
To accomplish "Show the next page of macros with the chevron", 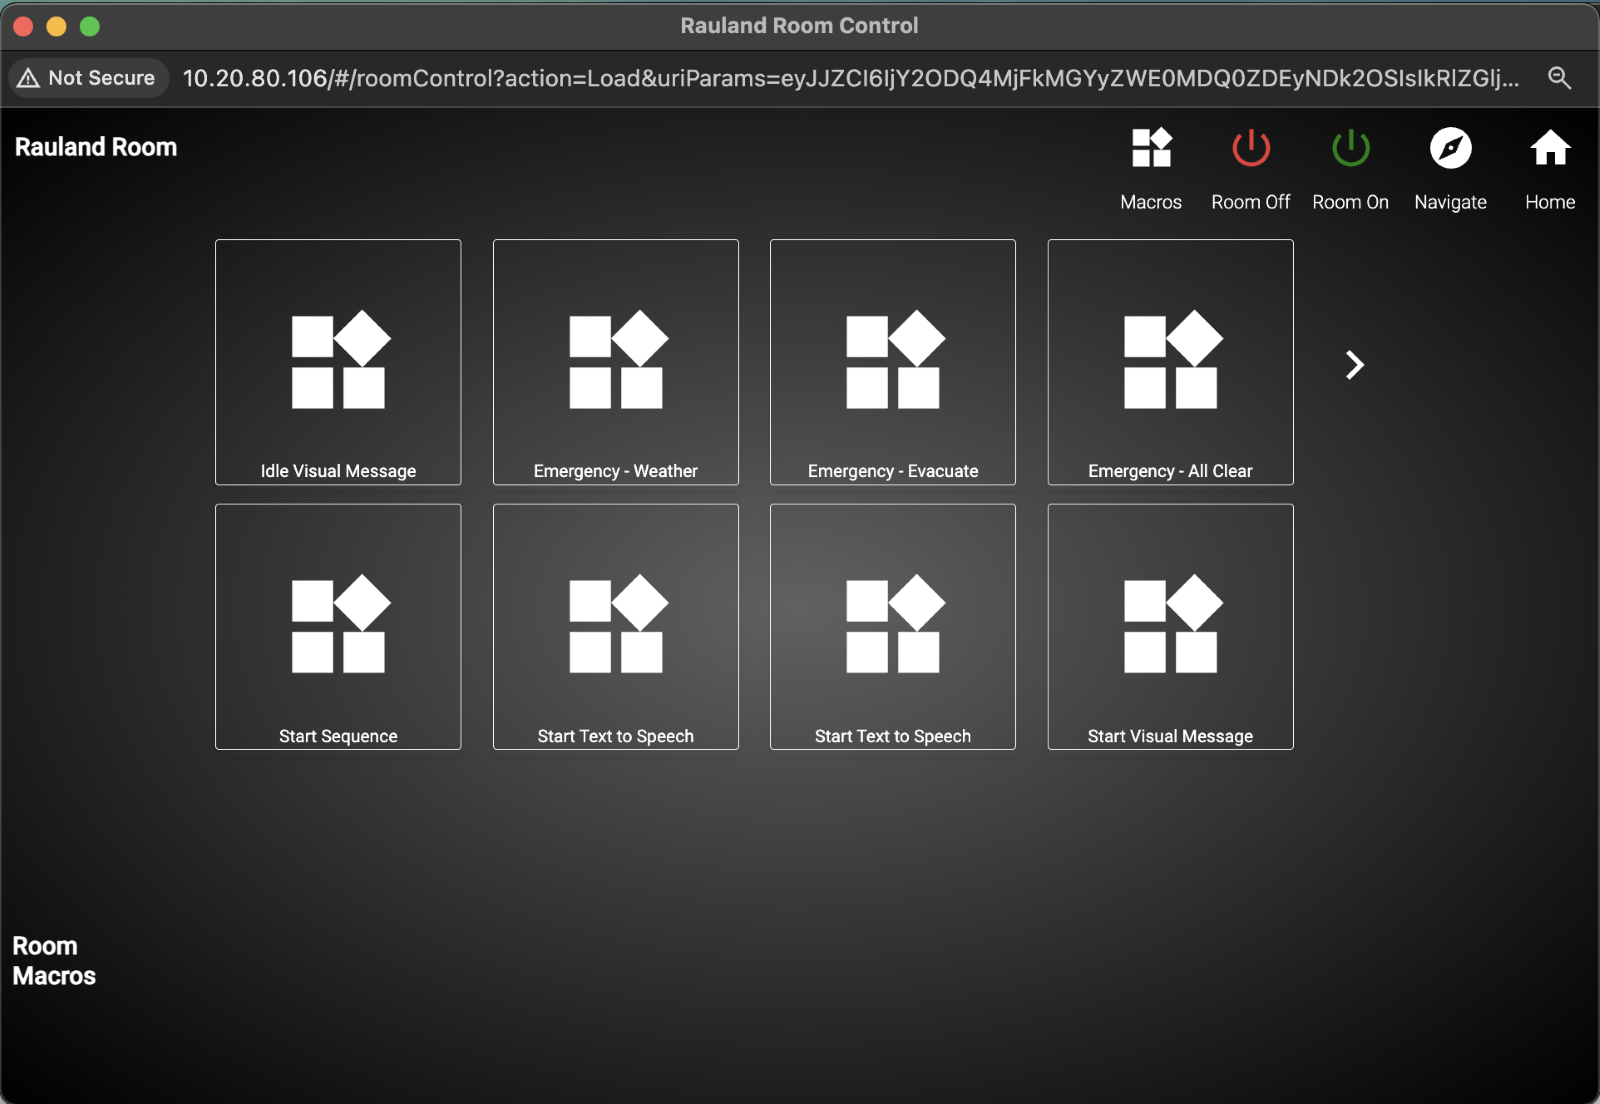I will (x=1355, y=365).
